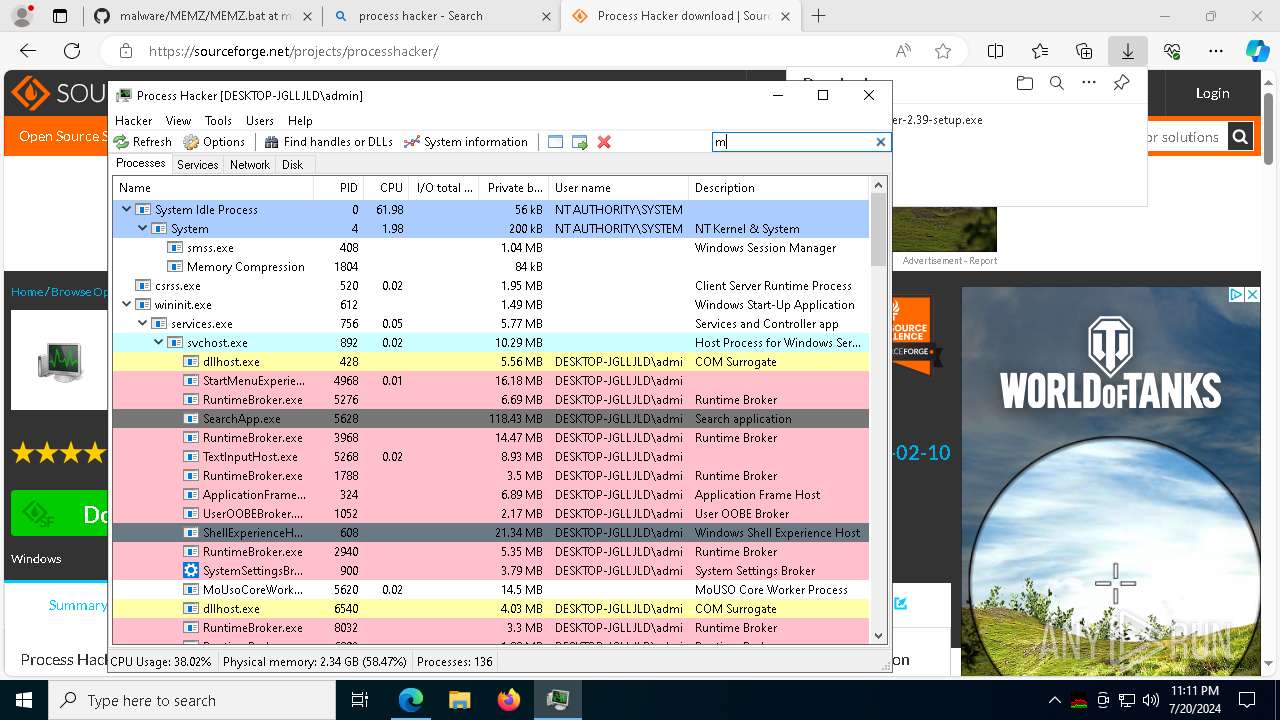Sort by the User name column
Image resolution: width=1280 pixels, height=720 pixels.
(618, 188)
